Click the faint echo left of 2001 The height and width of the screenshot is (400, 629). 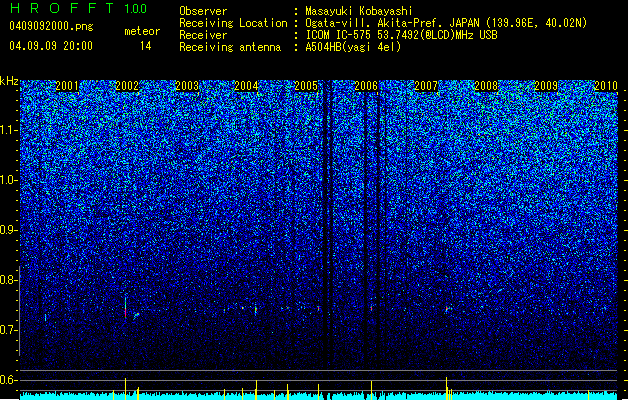45,317
